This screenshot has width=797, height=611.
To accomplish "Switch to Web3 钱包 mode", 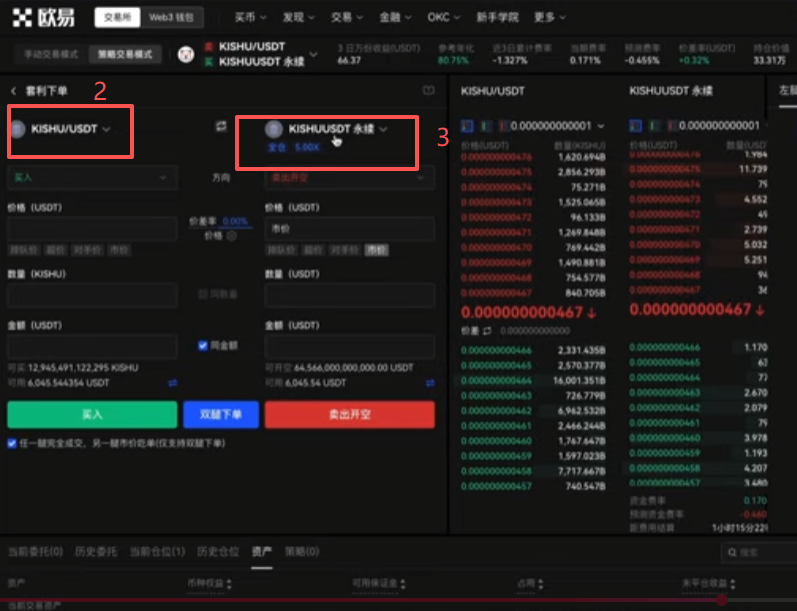I will point(171,18).
